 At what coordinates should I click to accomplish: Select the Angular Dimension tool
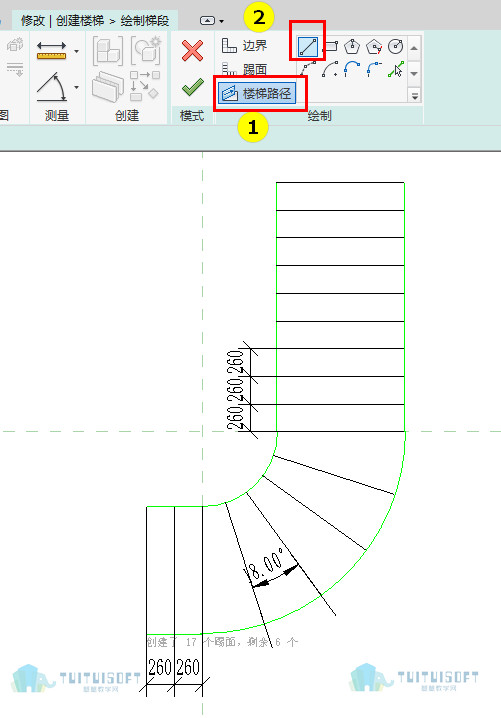click(52, 87)
